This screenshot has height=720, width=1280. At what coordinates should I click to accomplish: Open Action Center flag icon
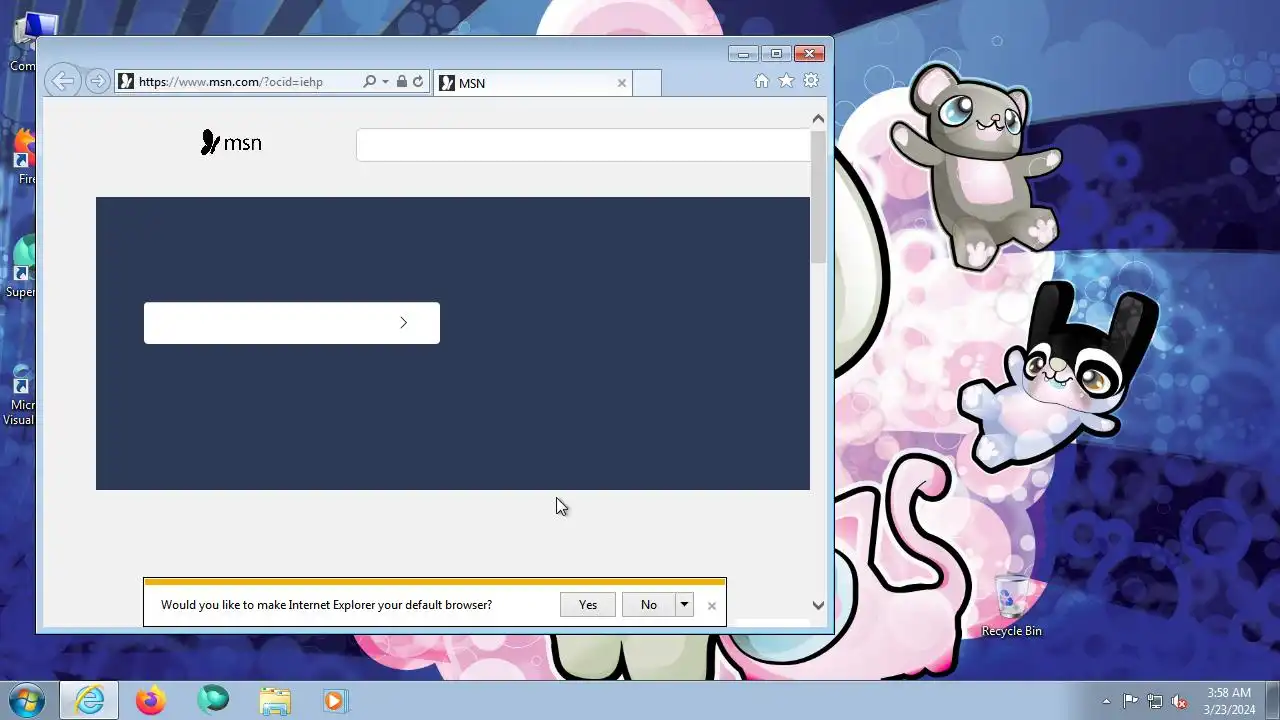[1131, 701]
